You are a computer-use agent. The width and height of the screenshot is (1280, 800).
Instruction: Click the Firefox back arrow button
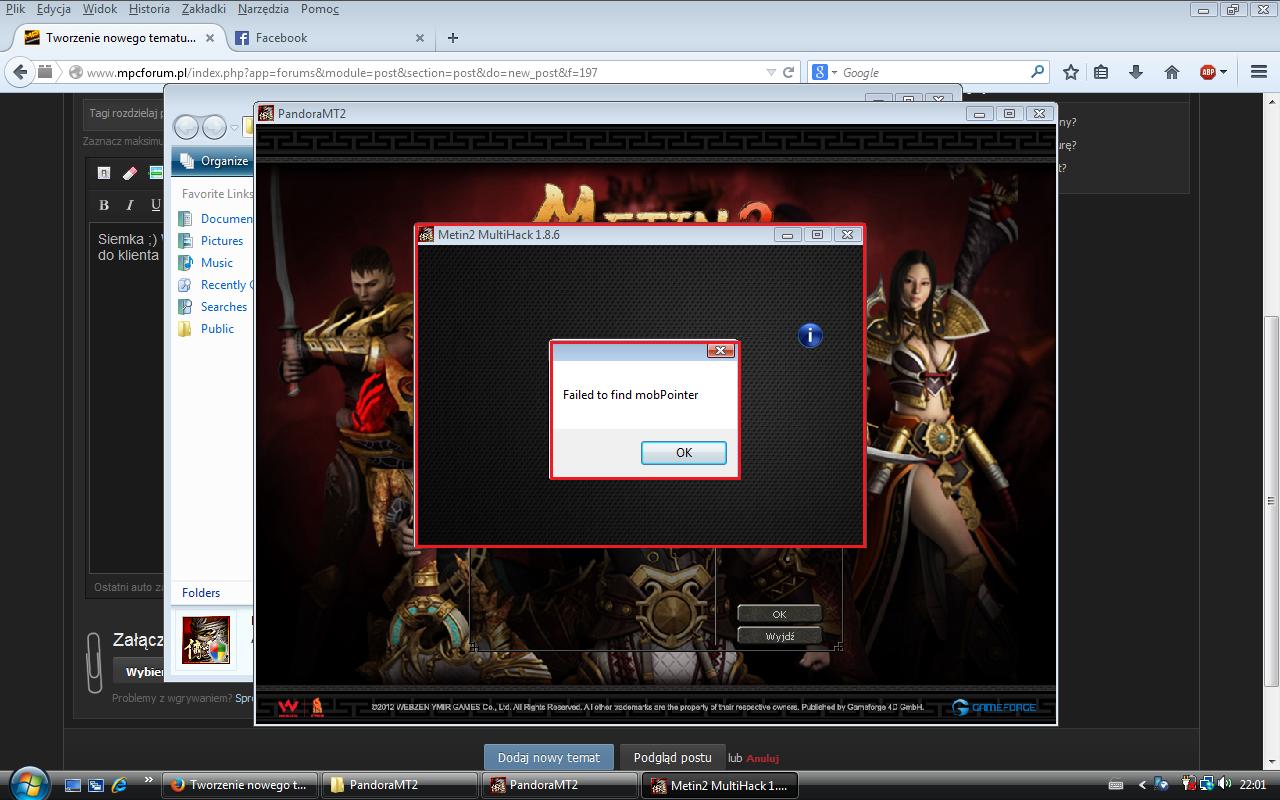pos(20,72)
